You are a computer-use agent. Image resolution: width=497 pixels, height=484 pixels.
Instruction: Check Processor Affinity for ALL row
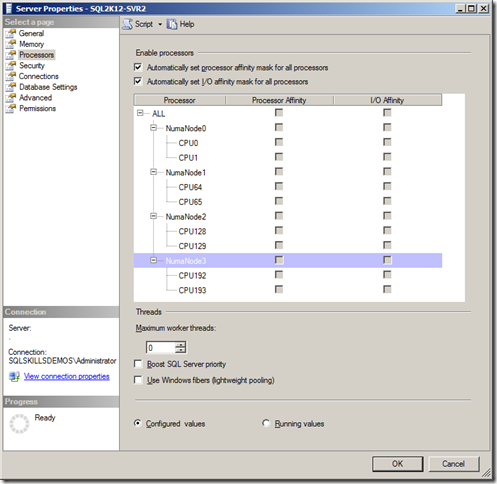pyautogui.click(x=279, y=113)
